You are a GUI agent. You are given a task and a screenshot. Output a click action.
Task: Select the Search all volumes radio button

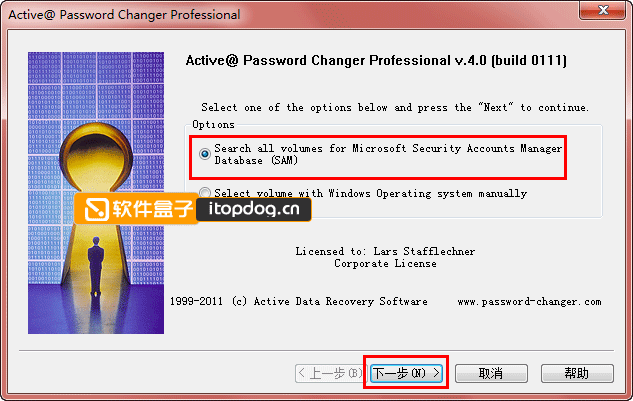tap(205, 154)
